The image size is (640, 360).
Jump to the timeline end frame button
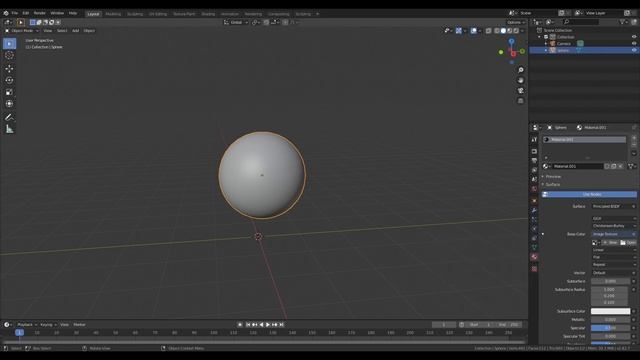(x=282, y=324)
